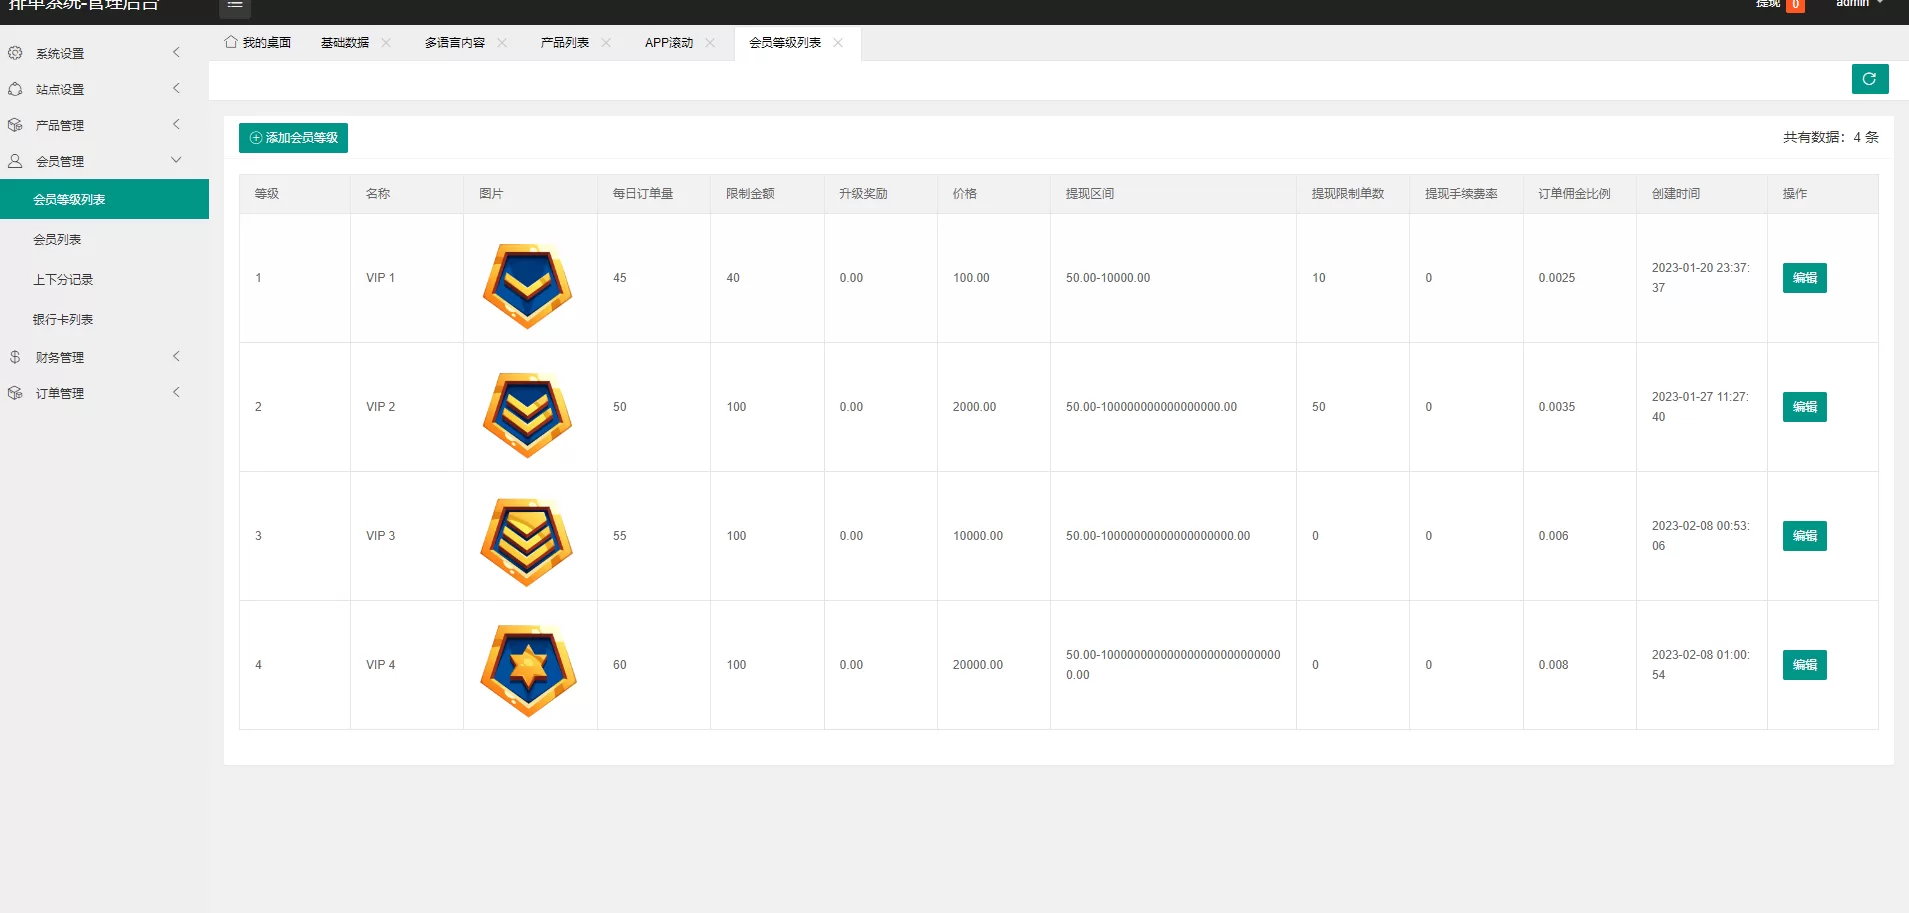Screen dimensions: 1909x913
Task: Edit the VIP 1 level row
Action: click(1804, 278)
